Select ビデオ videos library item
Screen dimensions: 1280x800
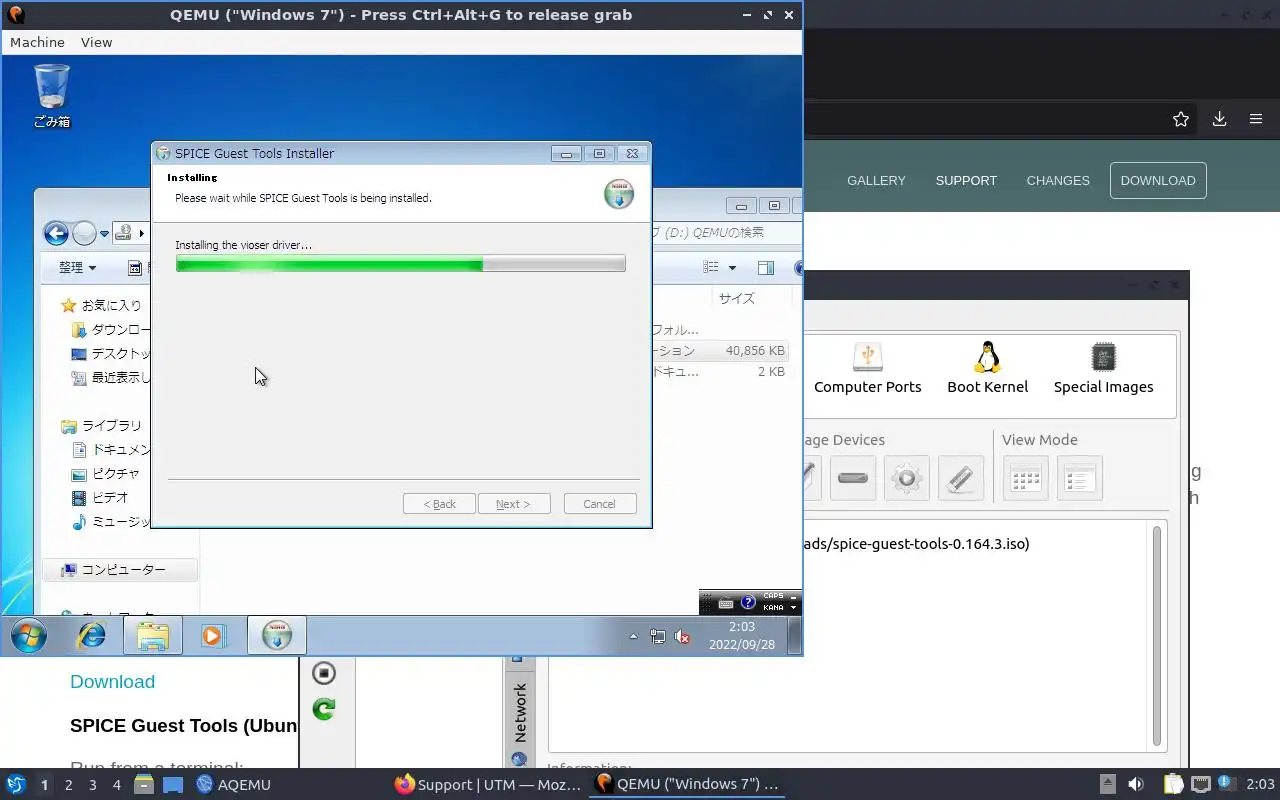[101, 497]
